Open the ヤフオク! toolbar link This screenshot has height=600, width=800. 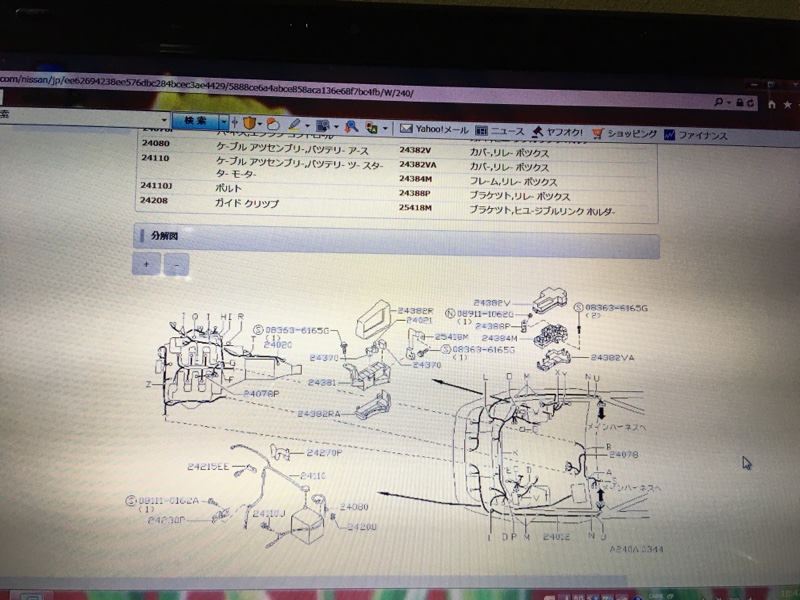pyautogui.click(x=564, y=133)
